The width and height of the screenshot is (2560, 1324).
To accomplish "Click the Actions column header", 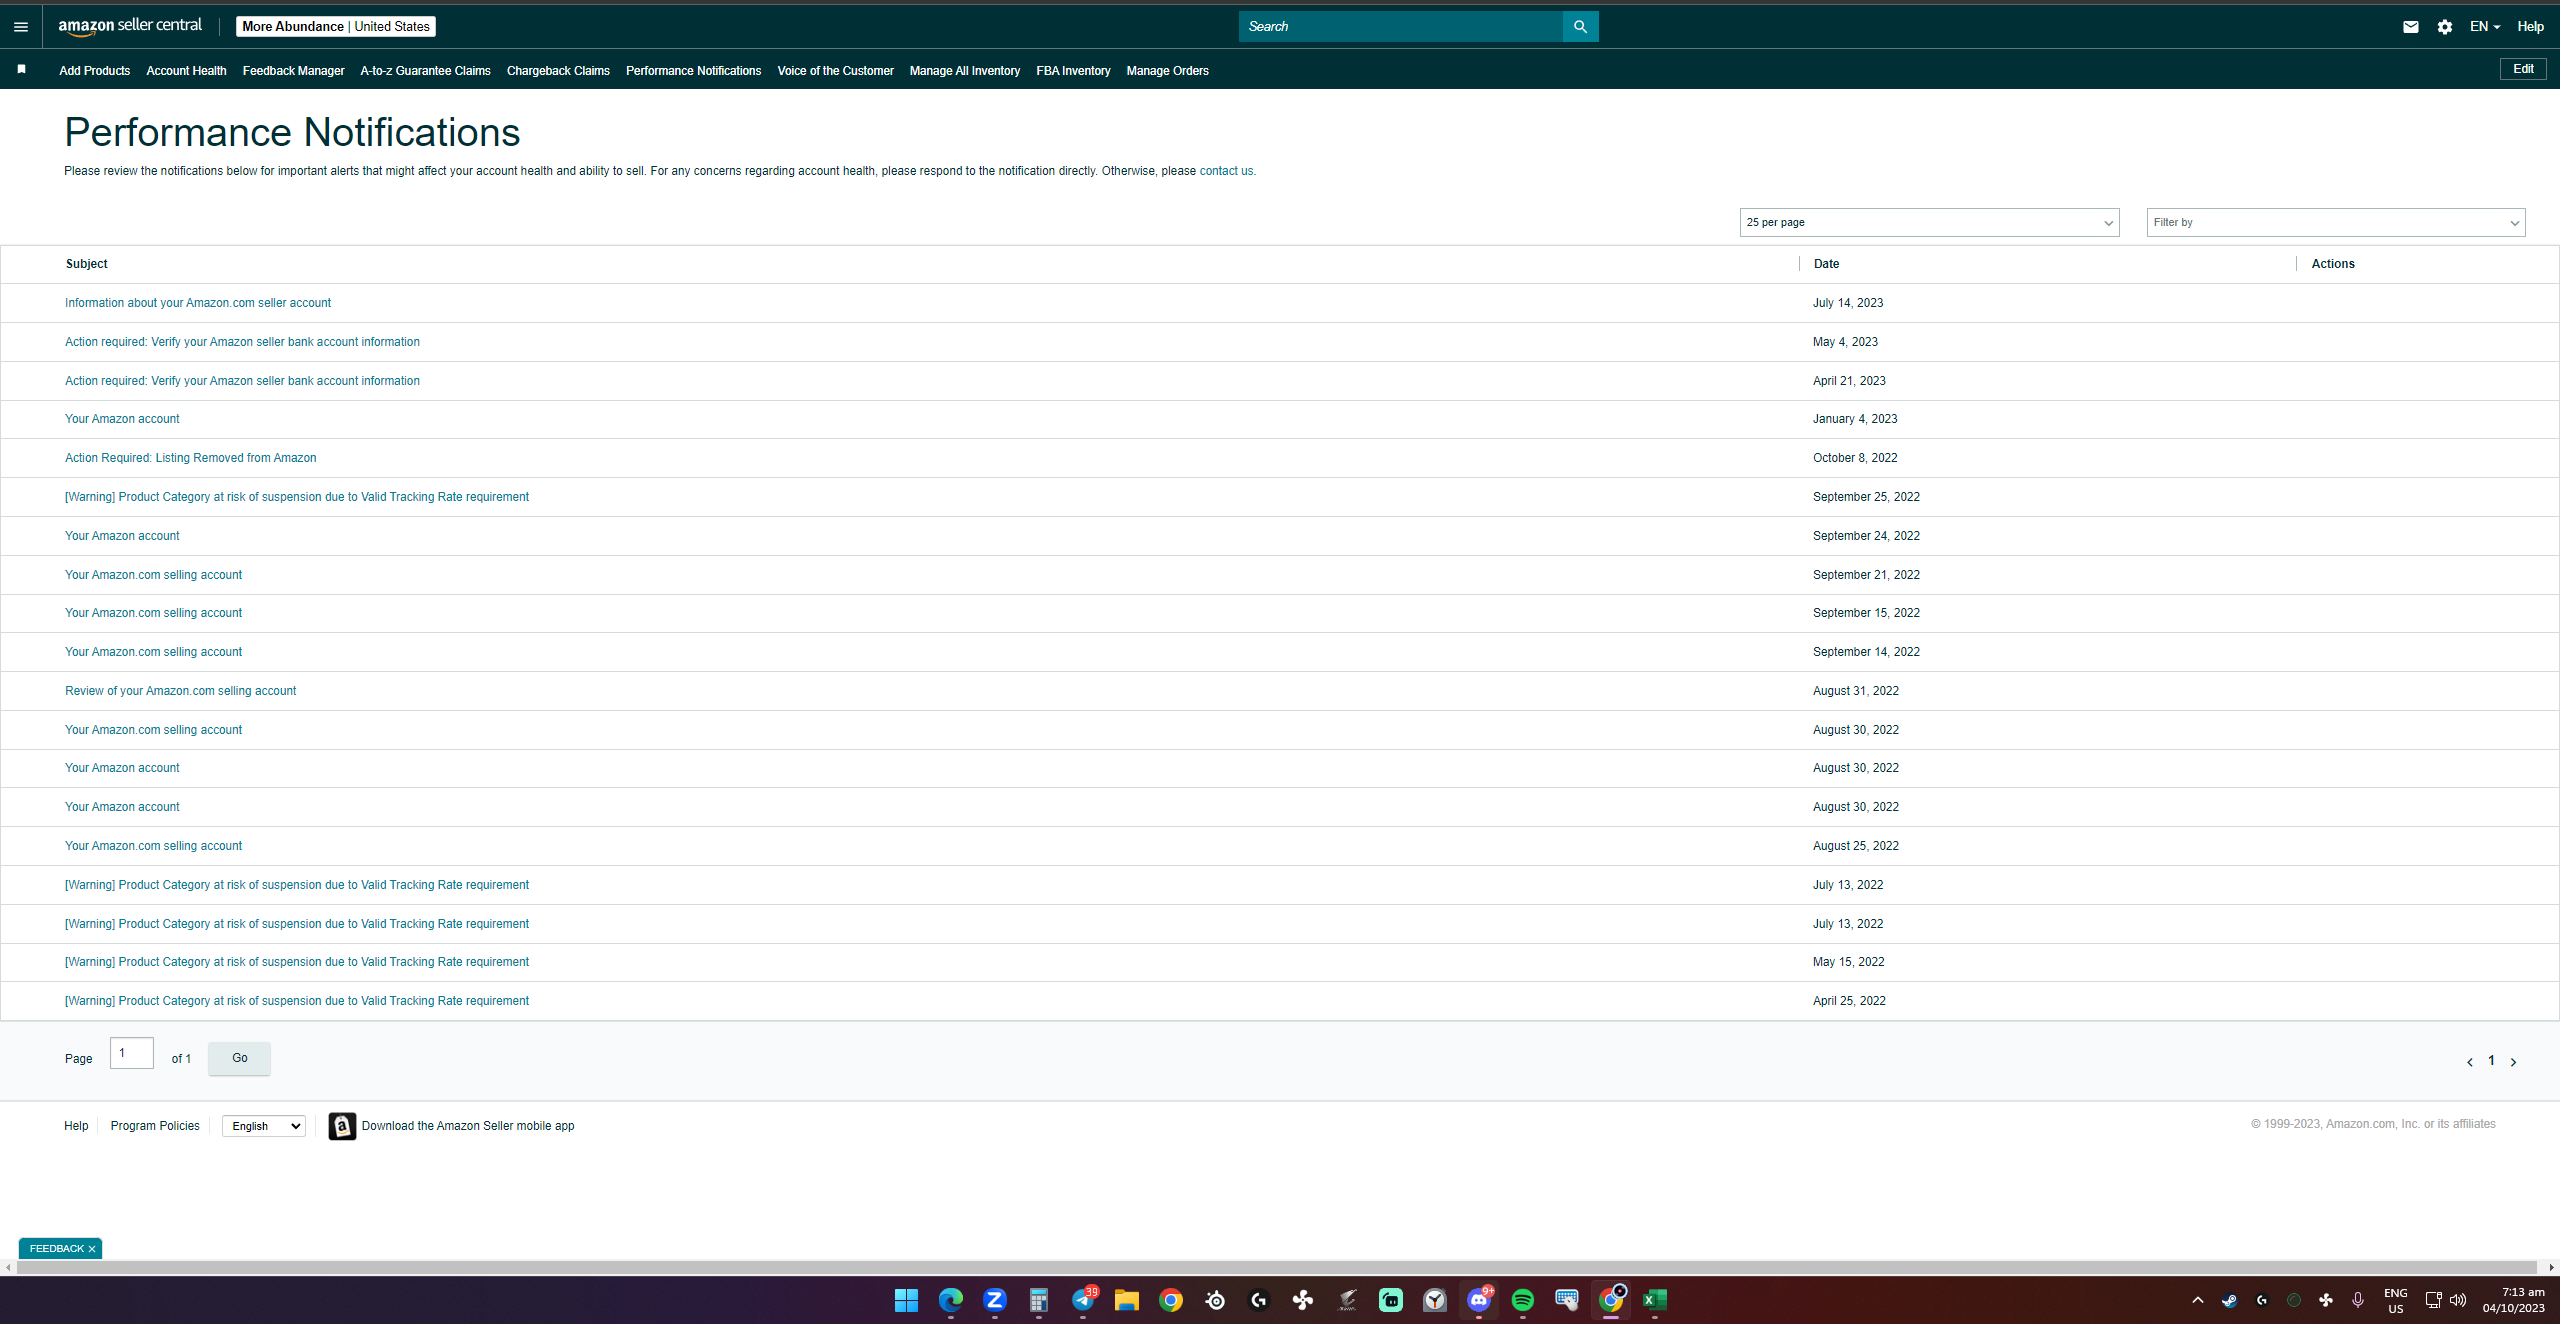I will 2333,264.
